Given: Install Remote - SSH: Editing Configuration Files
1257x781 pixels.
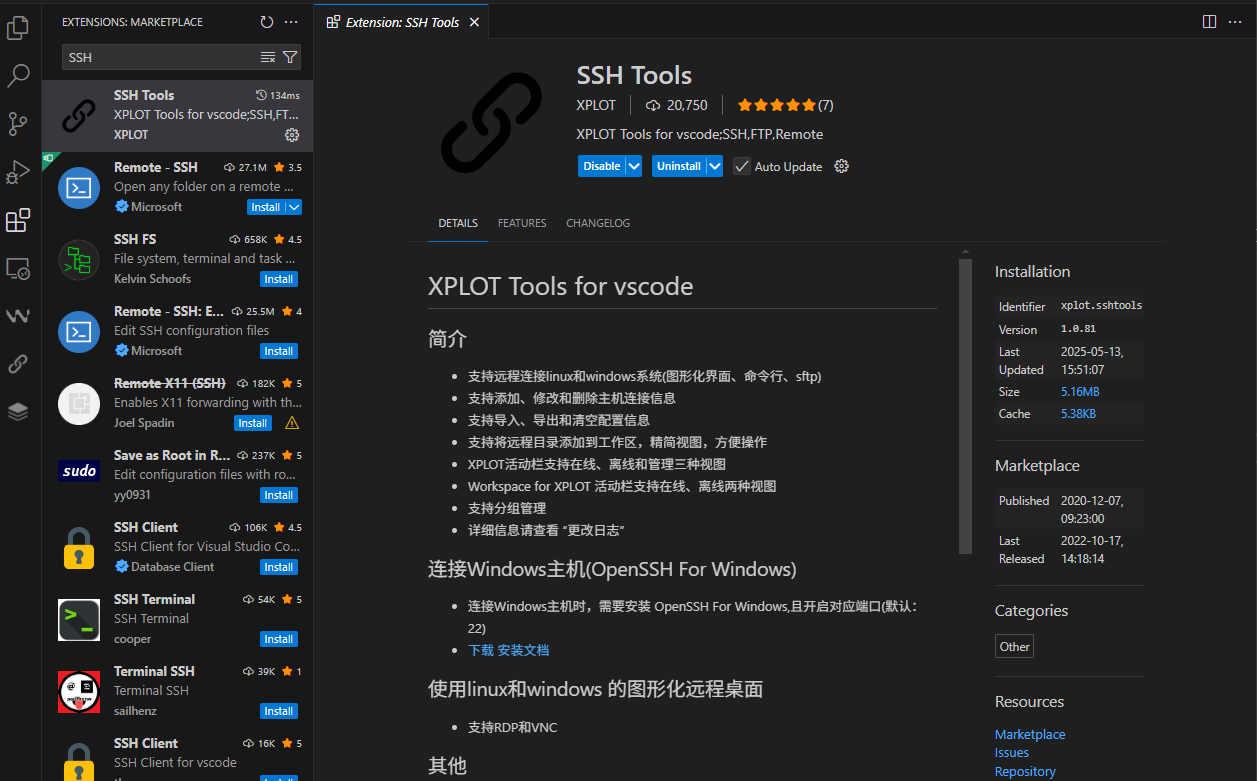Looking at the screenshot, I should pyautogui.click(x=279, y=351).
